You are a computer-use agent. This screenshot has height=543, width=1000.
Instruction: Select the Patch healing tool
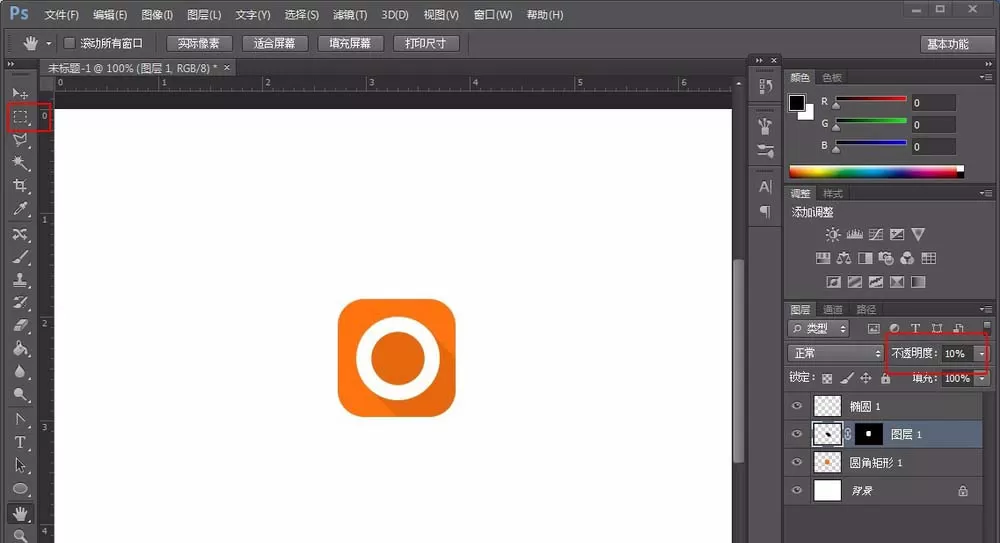pos(20,234)
